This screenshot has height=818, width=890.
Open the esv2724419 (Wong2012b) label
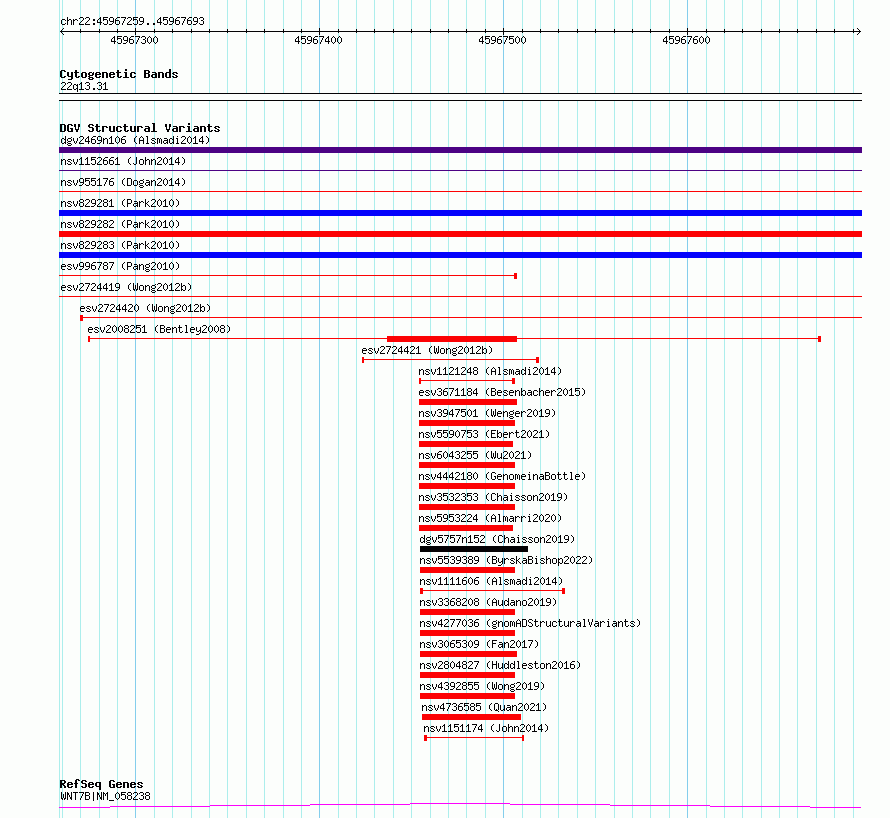[126, 287]
